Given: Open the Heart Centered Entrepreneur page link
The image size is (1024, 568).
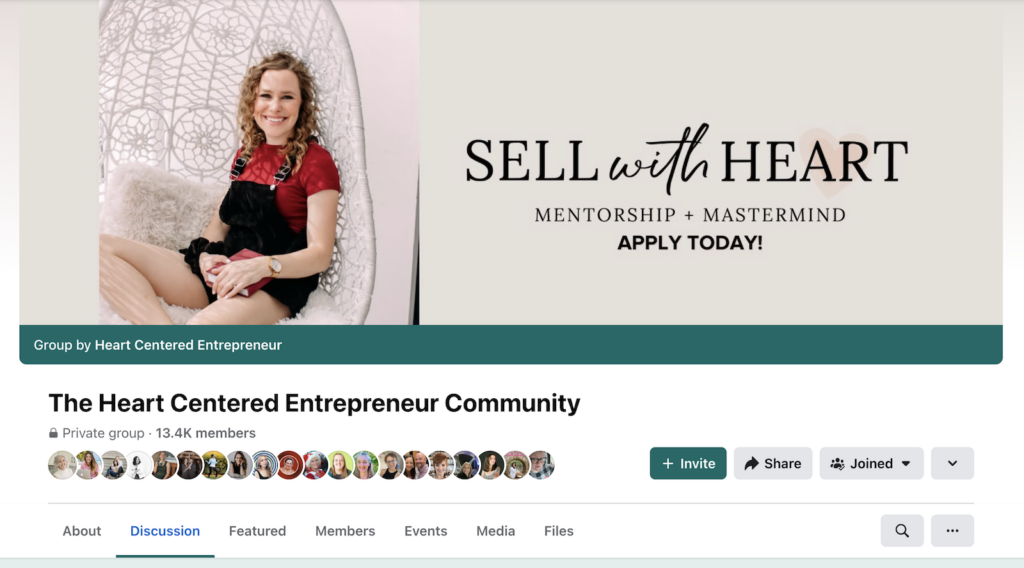Looking at the screenshot, I should (188, 345).
